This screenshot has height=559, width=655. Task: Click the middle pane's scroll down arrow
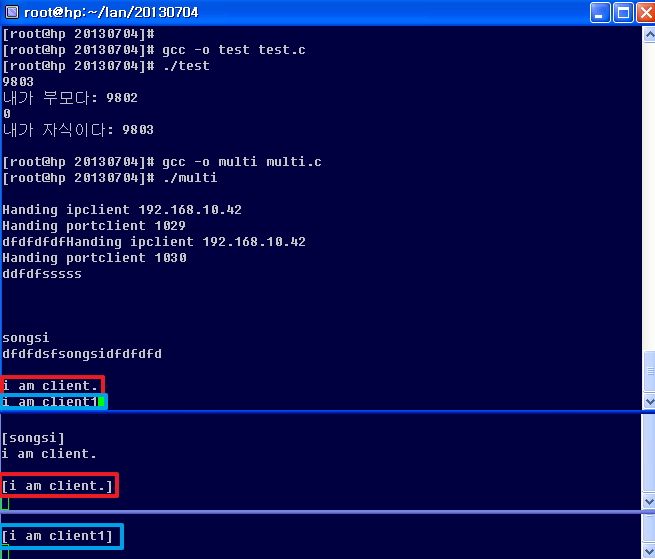click(649, 501)
